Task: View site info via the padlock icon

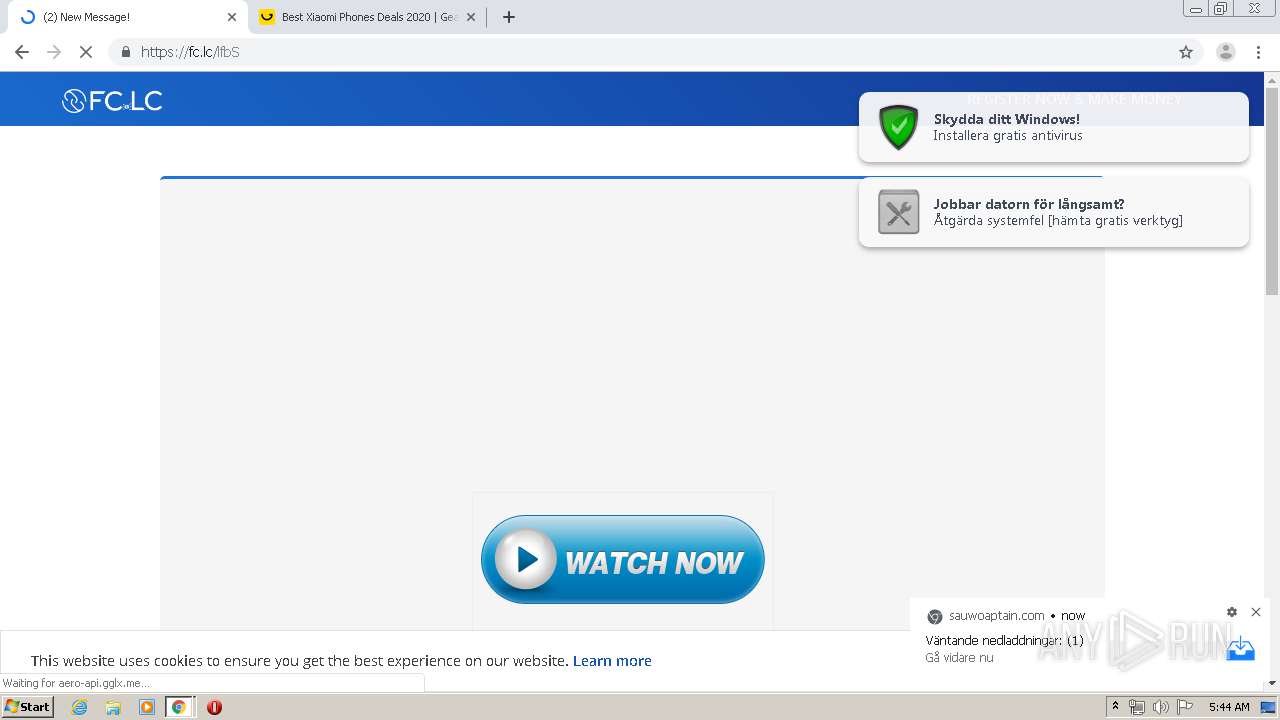Action: (126, 52)
